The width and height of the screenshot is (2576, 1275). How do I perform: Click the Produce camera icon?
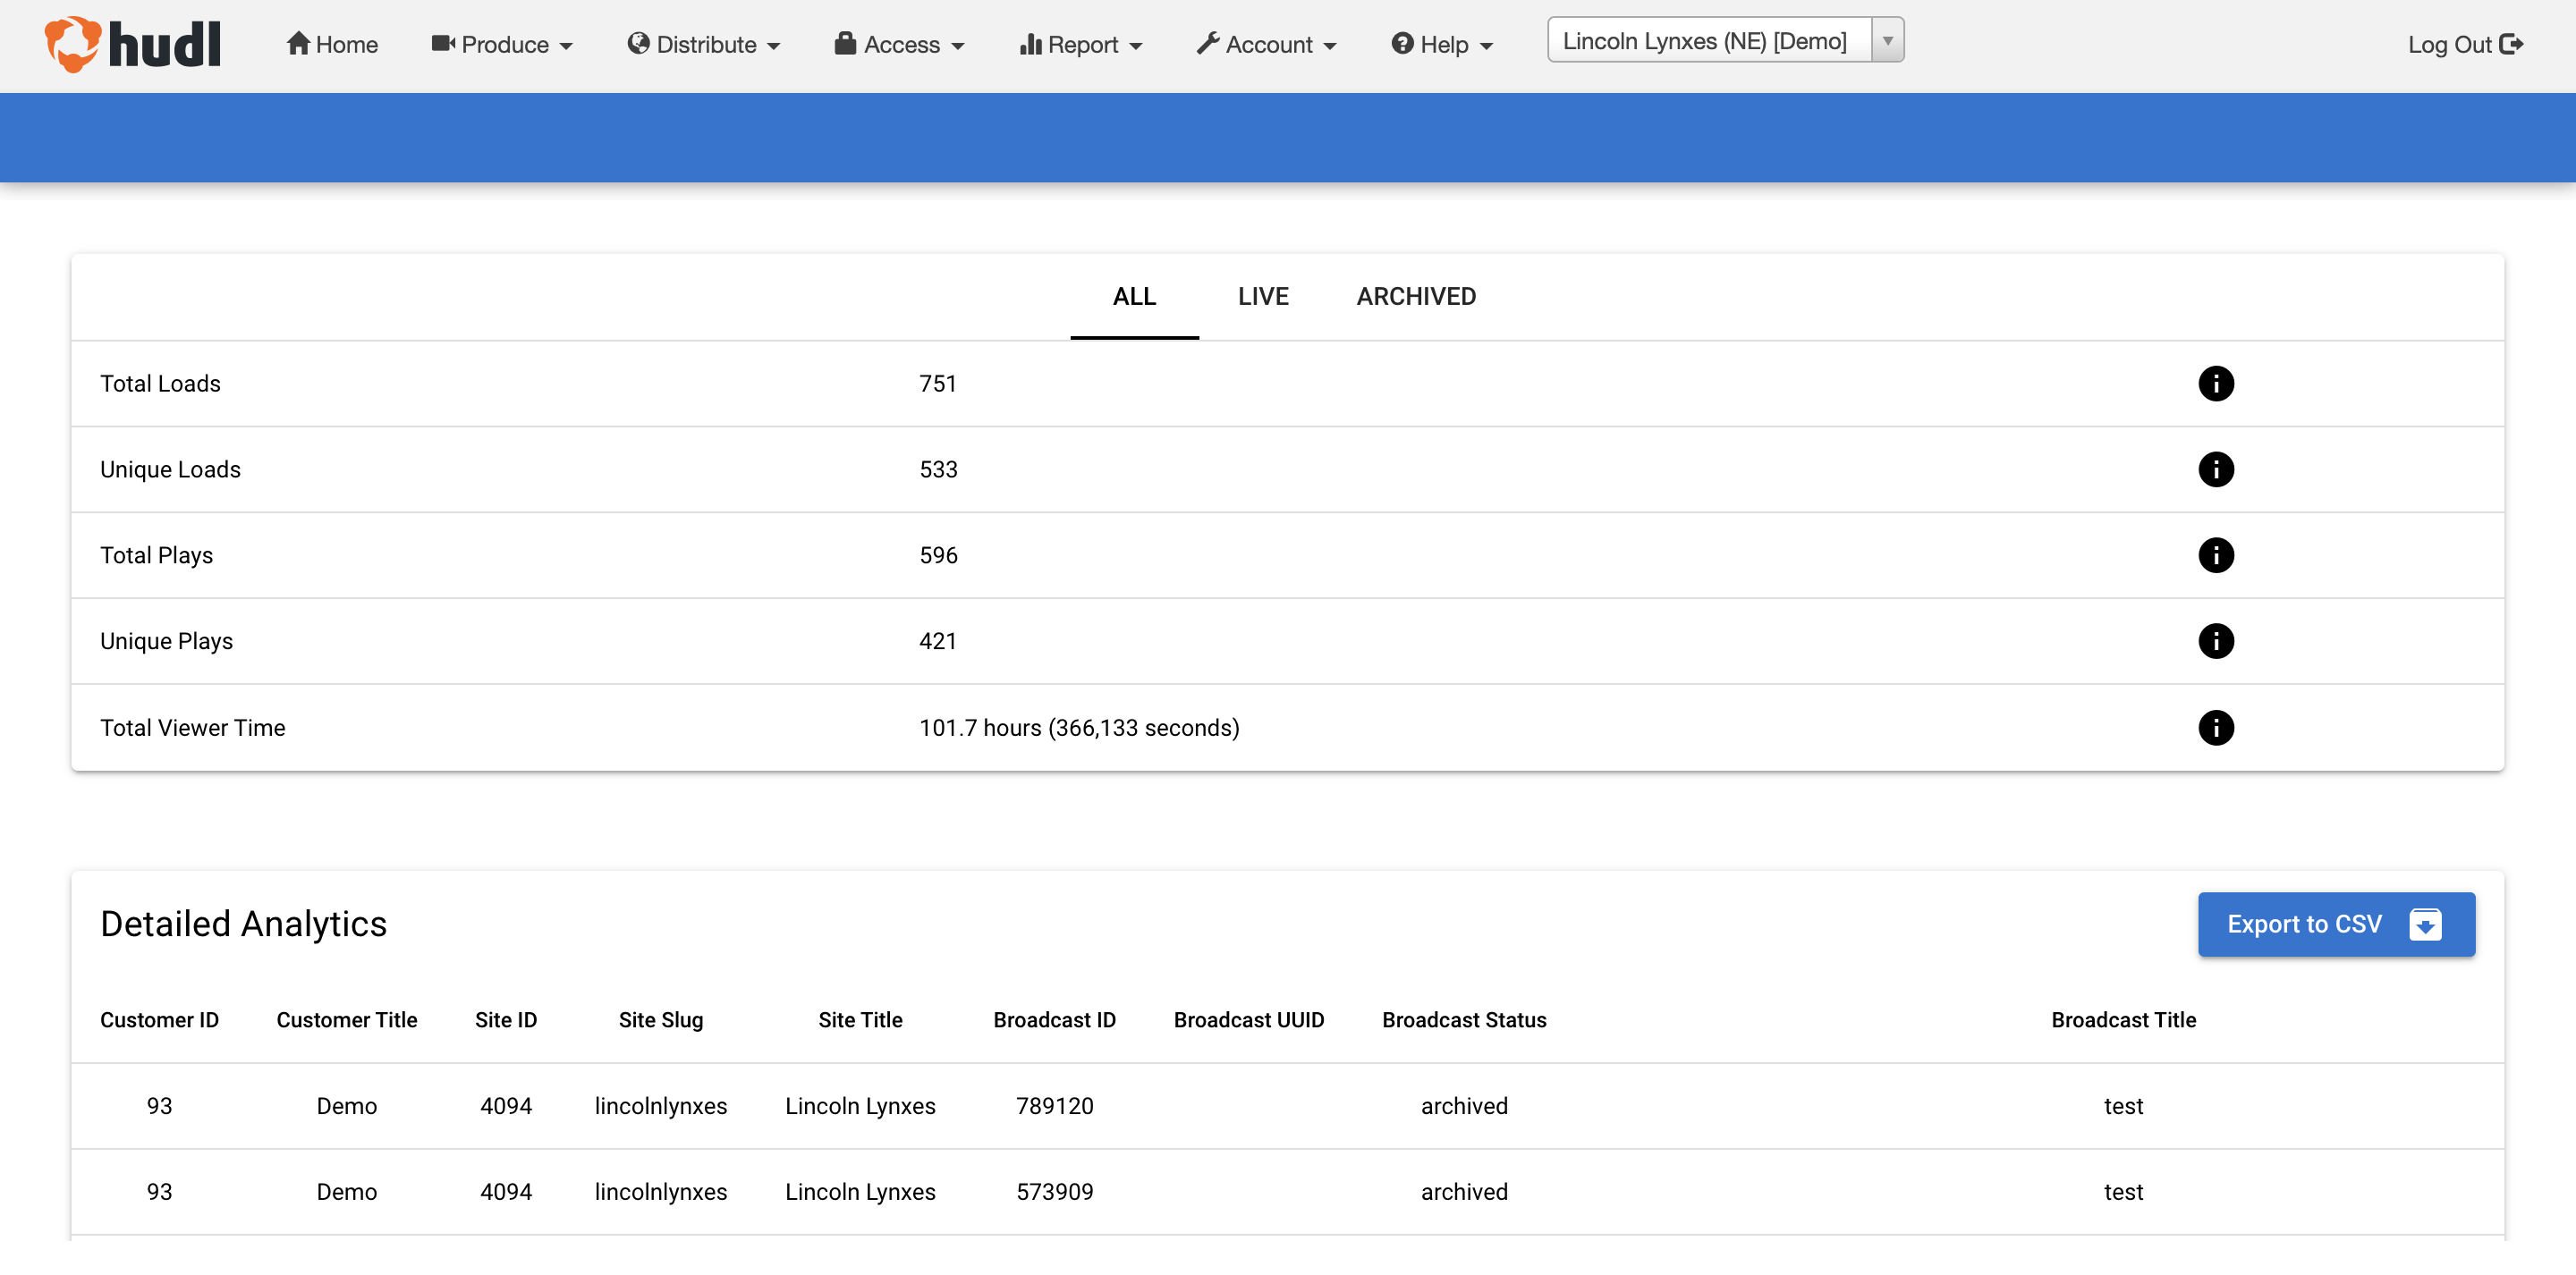tap(443, 43)
